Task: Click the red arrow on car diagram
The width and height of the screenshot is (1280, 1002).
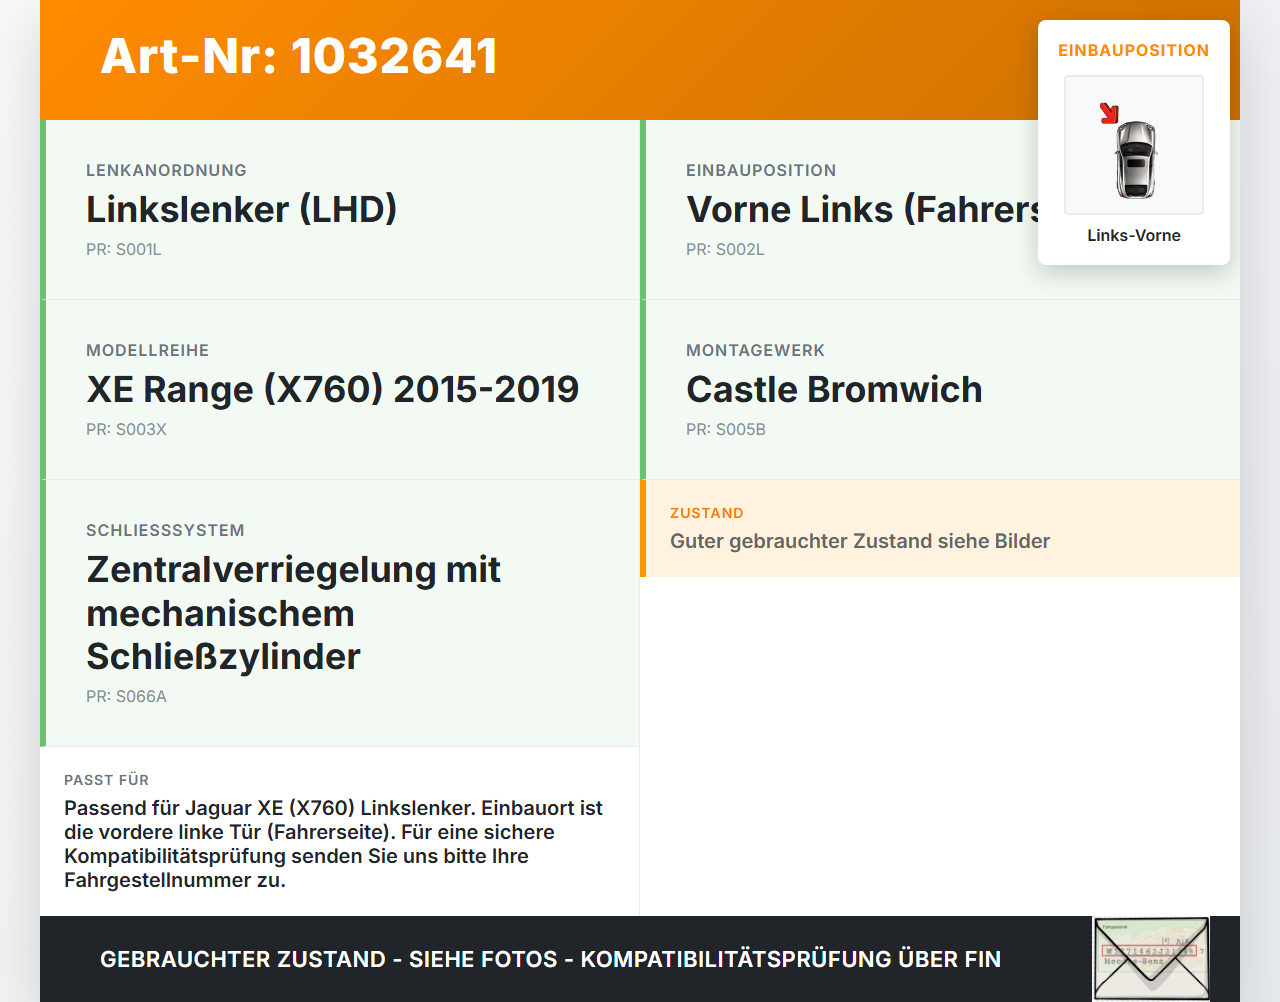Action: (1109, 113)
